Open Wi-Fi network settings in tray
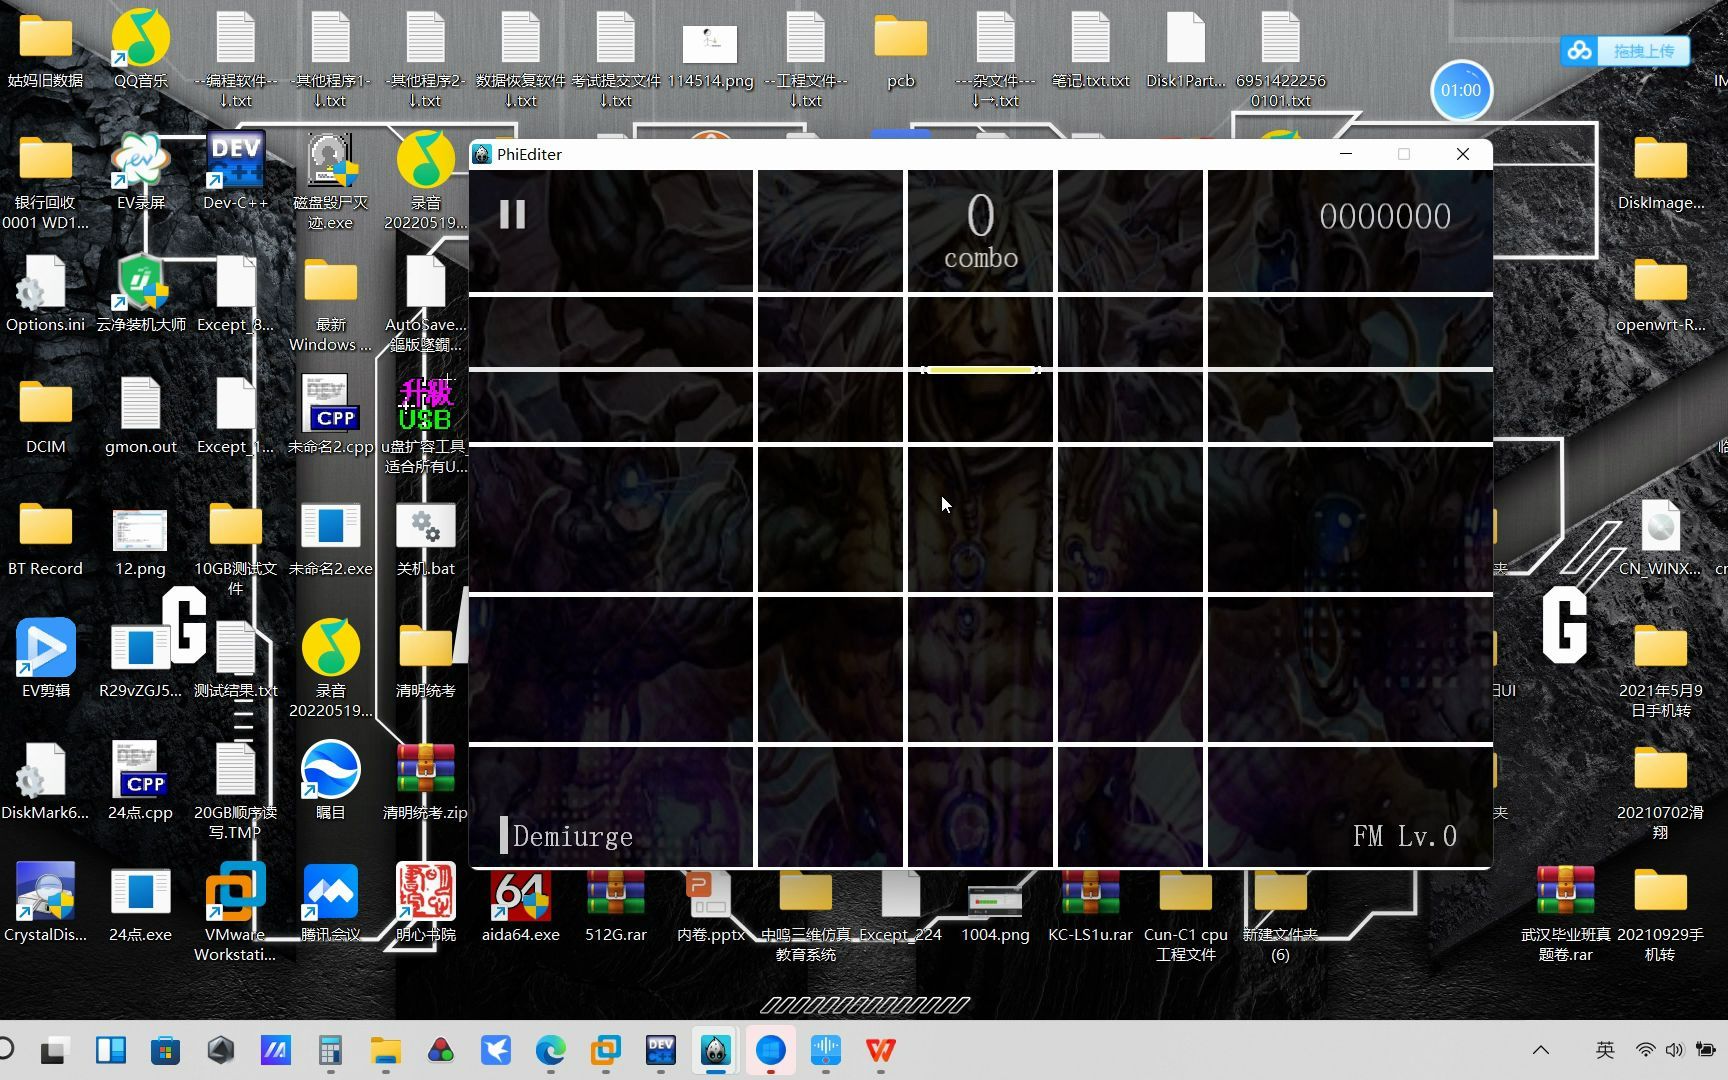Viewport: 1728px width, 1080px height. click(x=1645, y=1050)
